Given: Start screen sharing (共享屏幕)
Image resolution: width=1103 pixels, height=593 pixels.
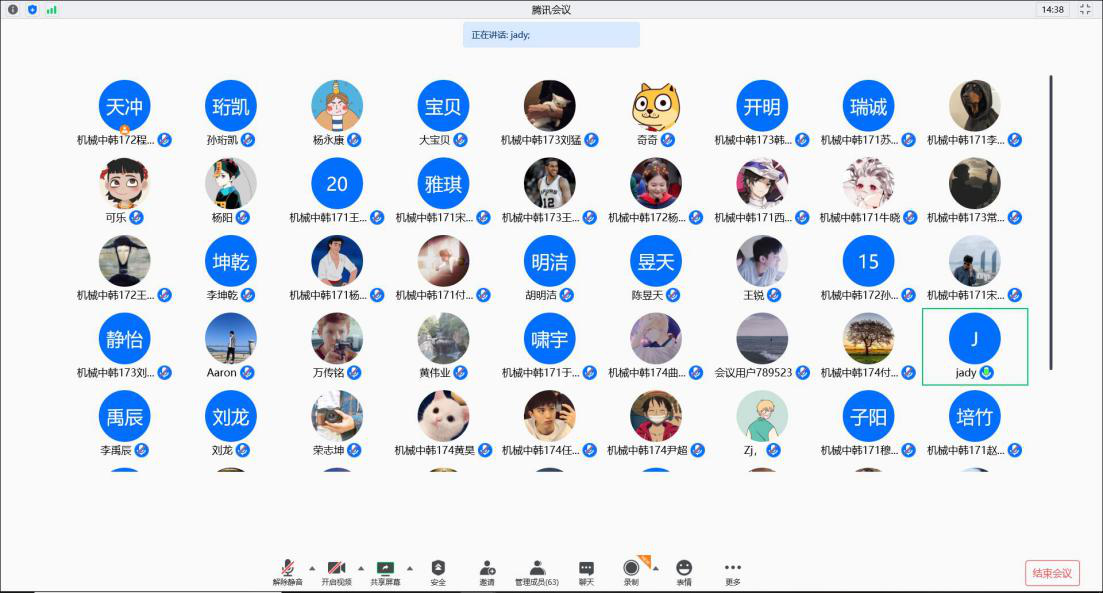Looking at the screenshot, I should 385,570.
